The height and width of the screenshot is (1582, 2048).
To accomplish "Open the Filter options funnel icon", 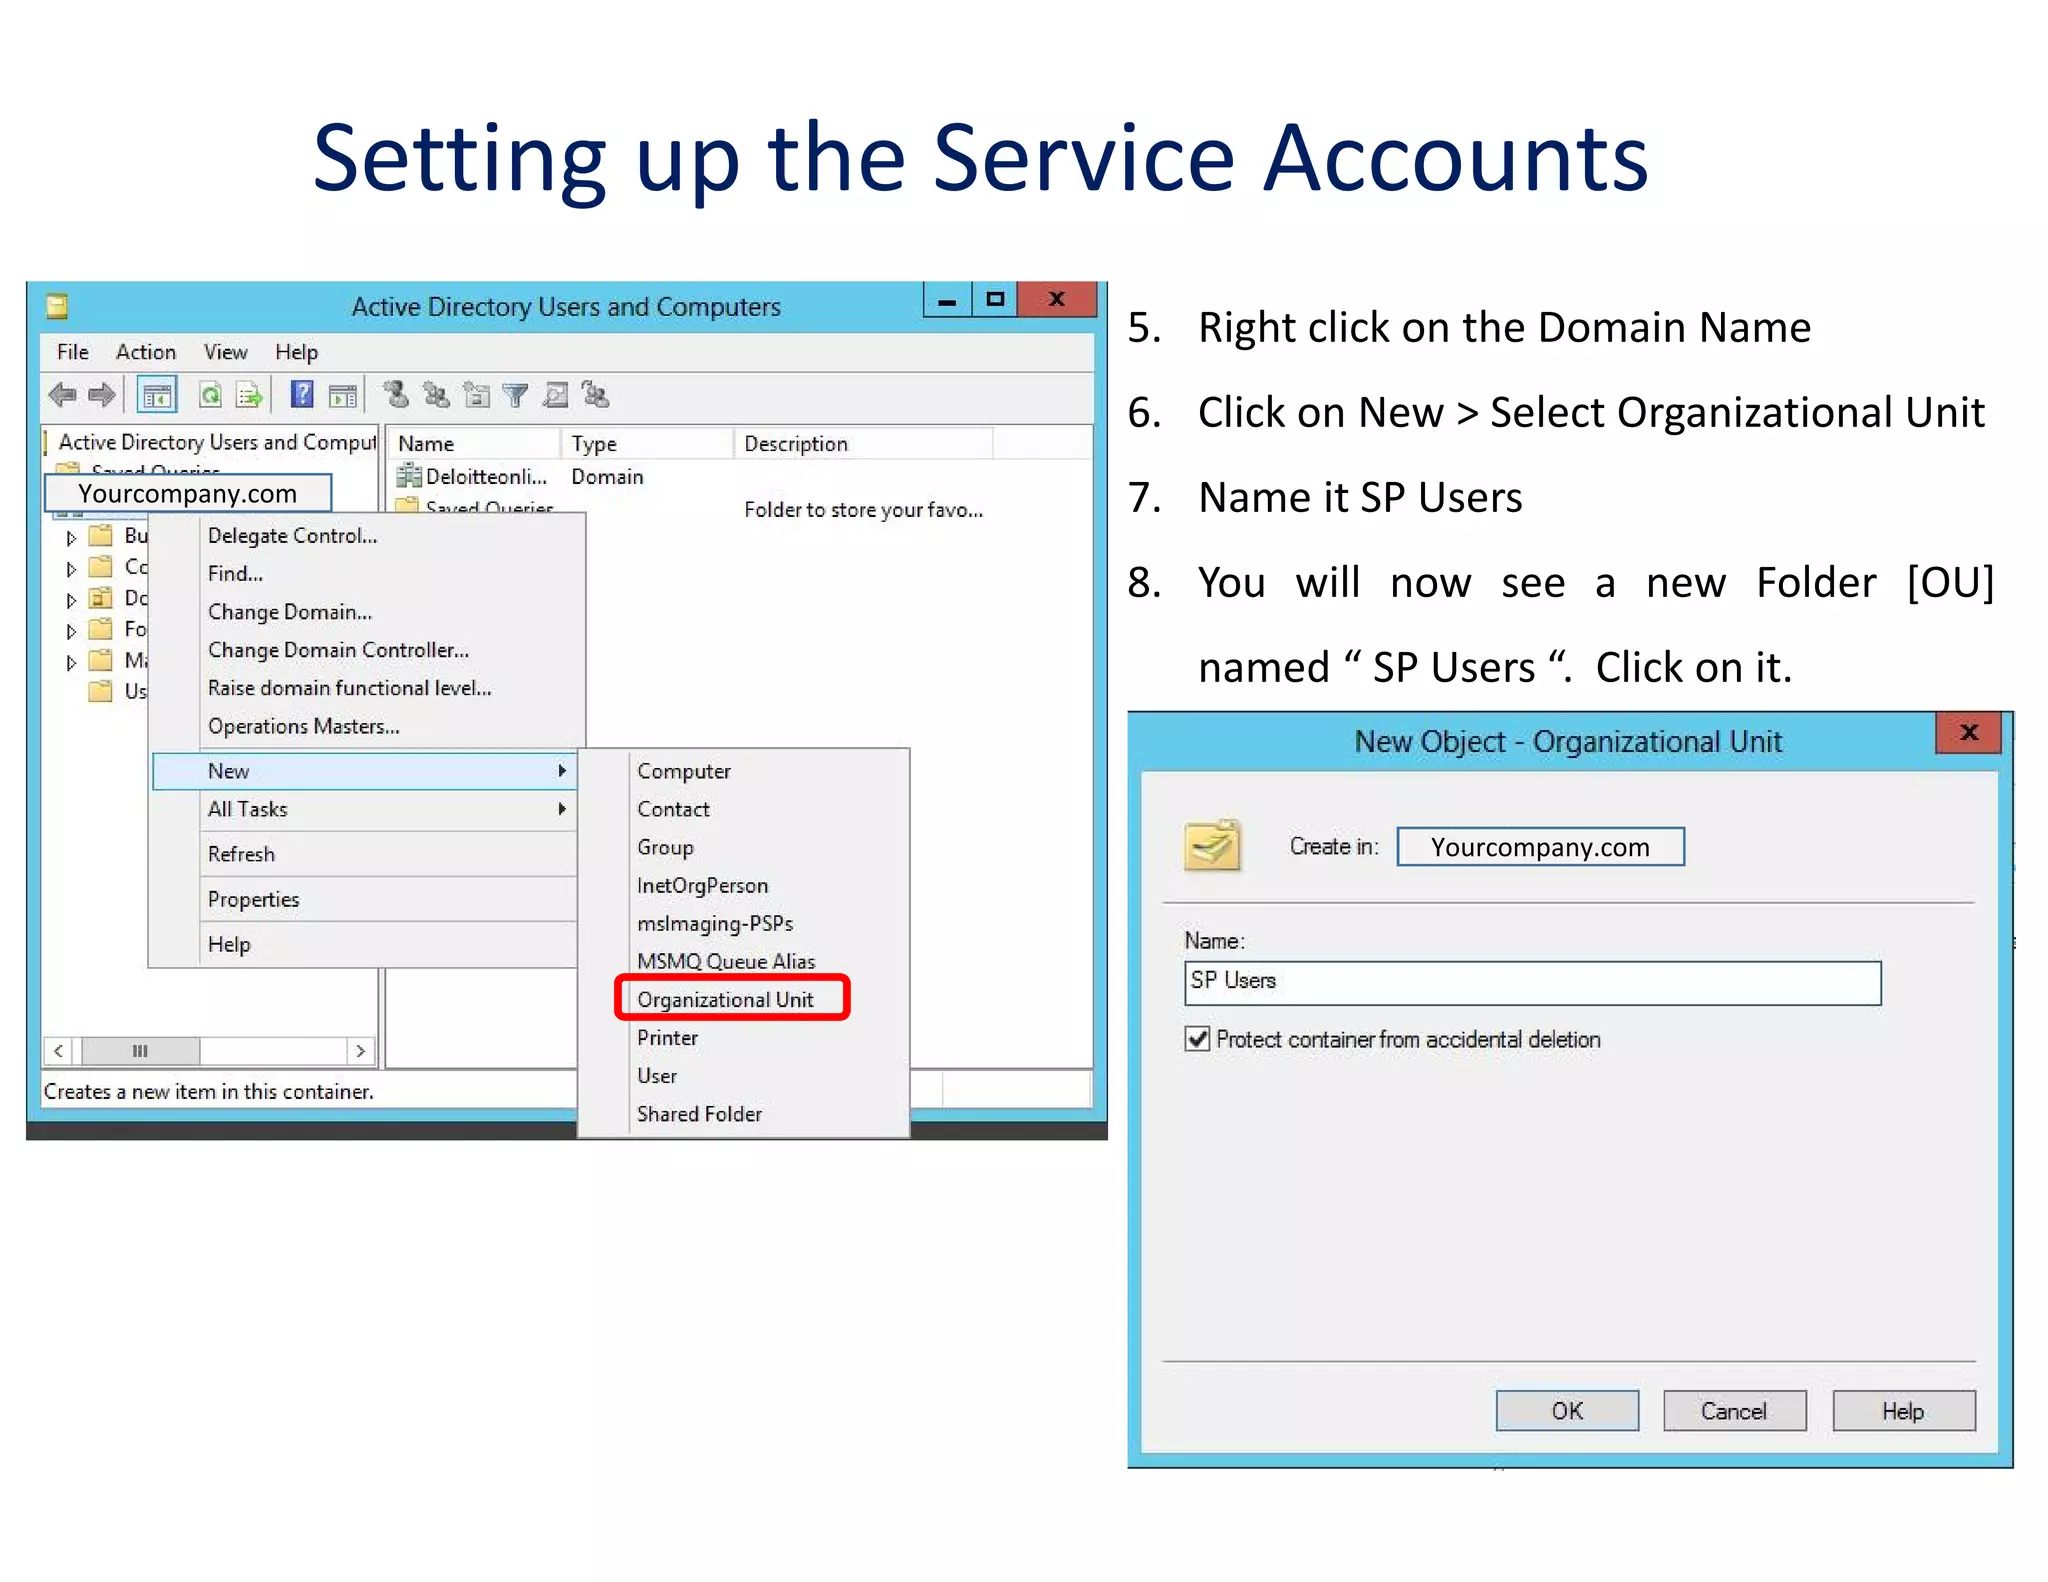I will [515, 396].
